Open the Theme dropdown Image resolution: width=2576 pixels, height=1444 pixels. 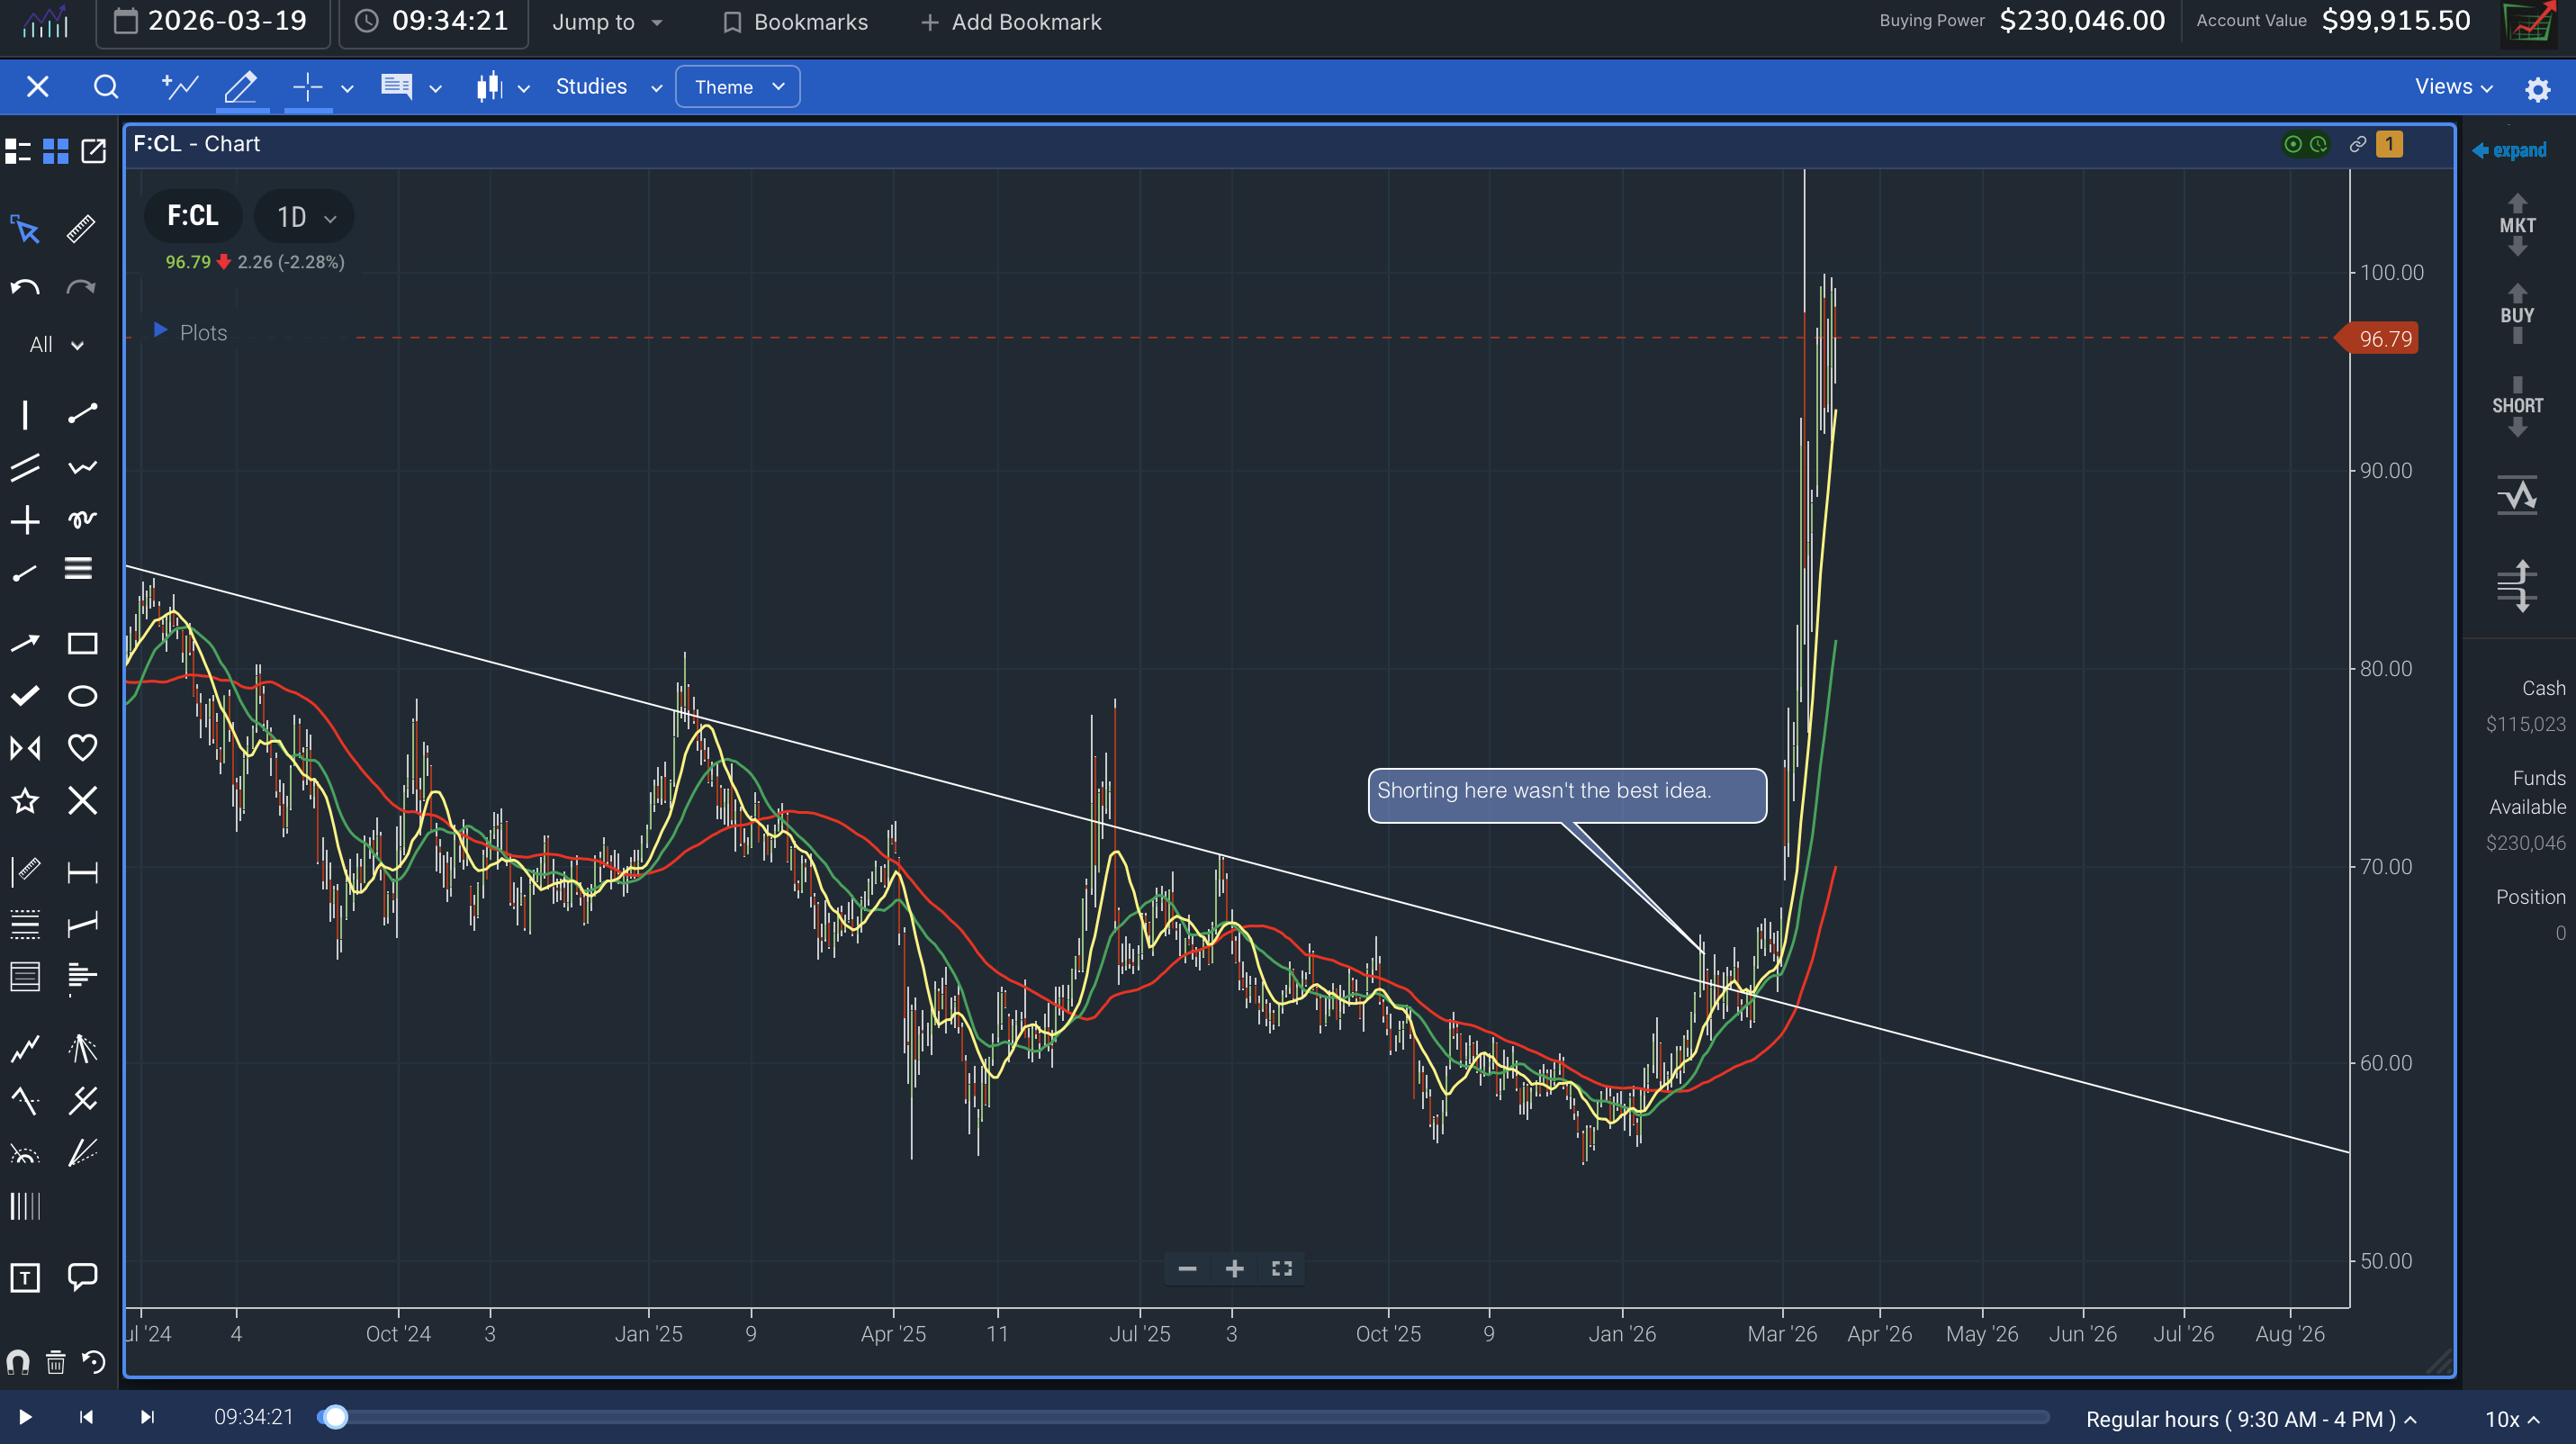click(737, 87)
